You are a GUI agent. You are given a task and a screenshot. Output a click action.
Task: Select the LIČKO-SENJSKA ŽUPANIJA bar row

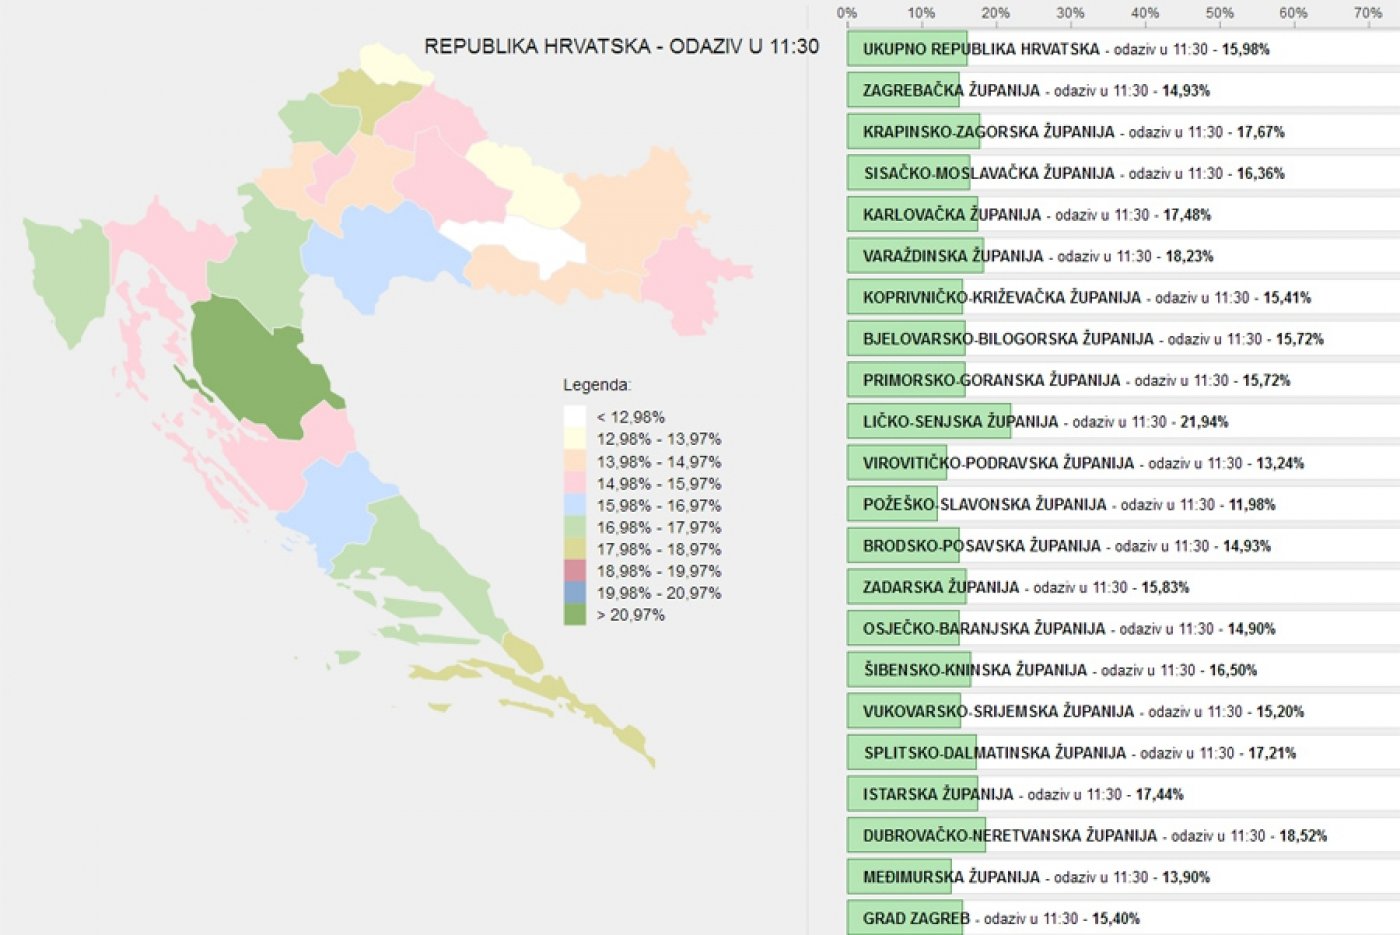click(x=928, y=422)
